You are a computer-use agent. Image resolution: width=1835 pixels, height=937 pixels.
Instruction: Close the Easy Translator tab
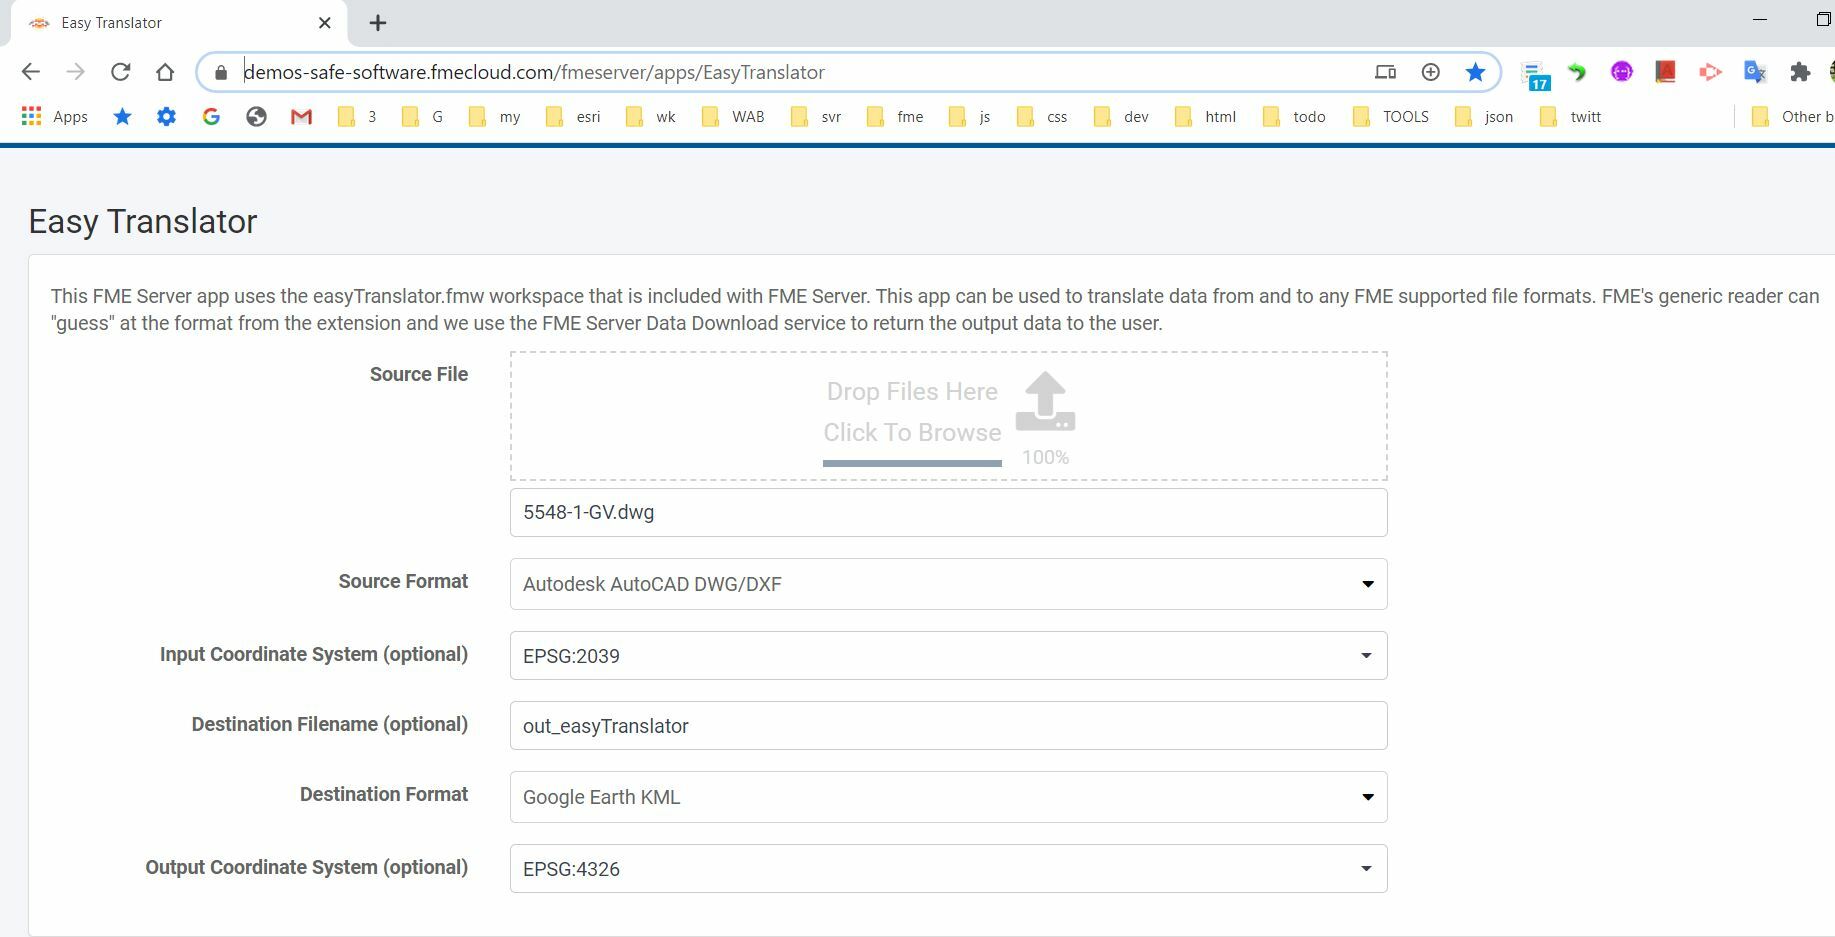coord(324,23)
